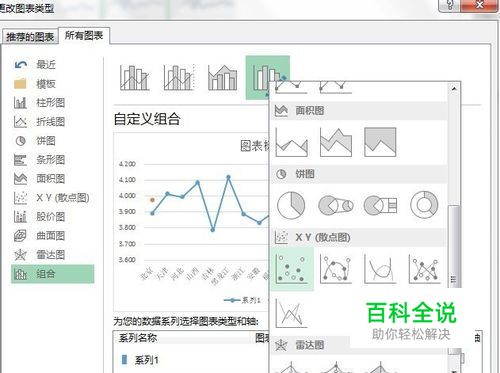500x373 pixels.
Task: Click the 面积图 group header in dropdown
Action: pos(359,111)
